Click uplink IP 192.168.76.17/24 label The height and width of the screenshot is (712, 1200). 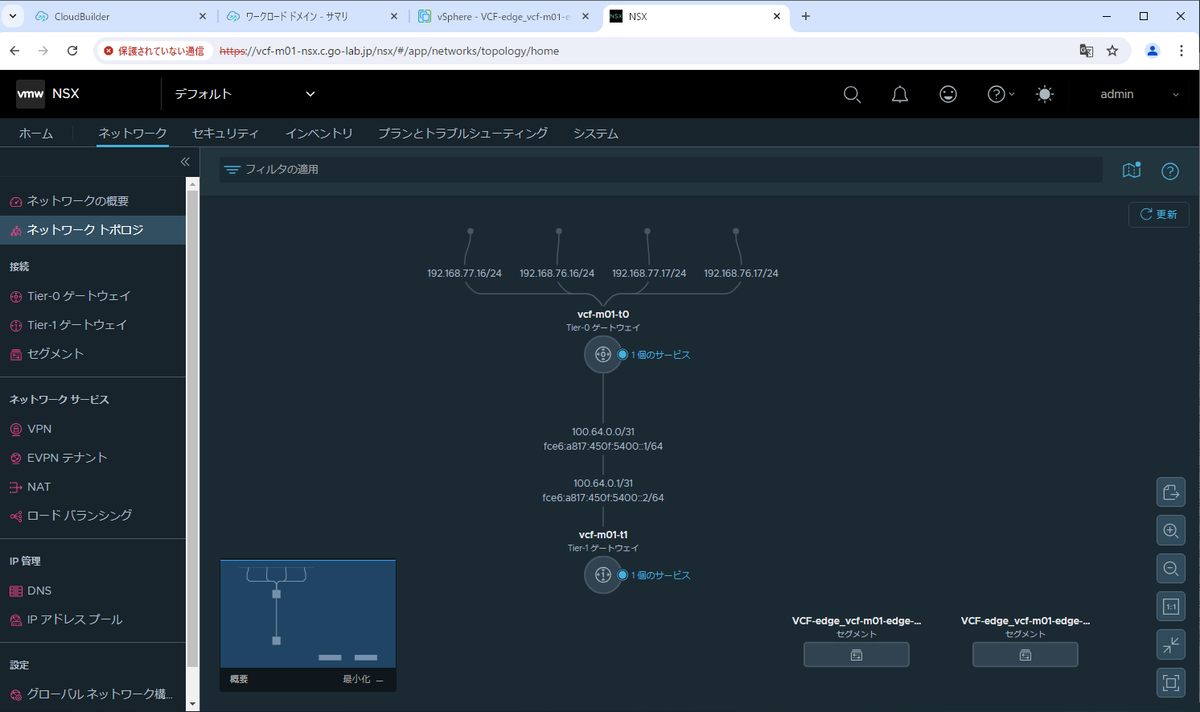tap(741, 273)
